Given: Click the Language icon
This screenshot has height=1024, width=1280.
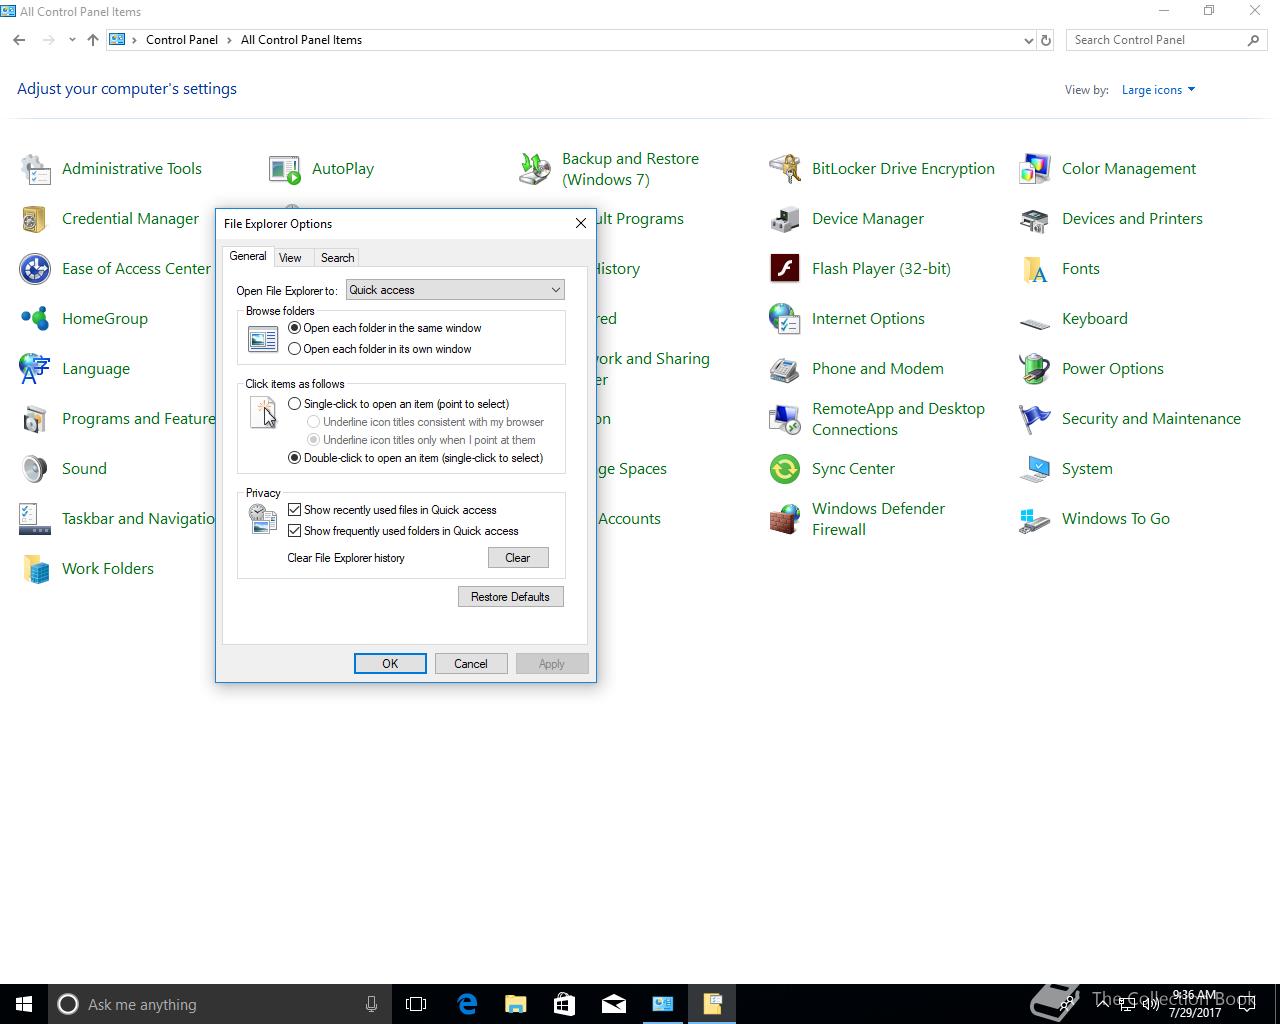Looking at the screenshot, I should pyautogui.click(x=35, y=369).
